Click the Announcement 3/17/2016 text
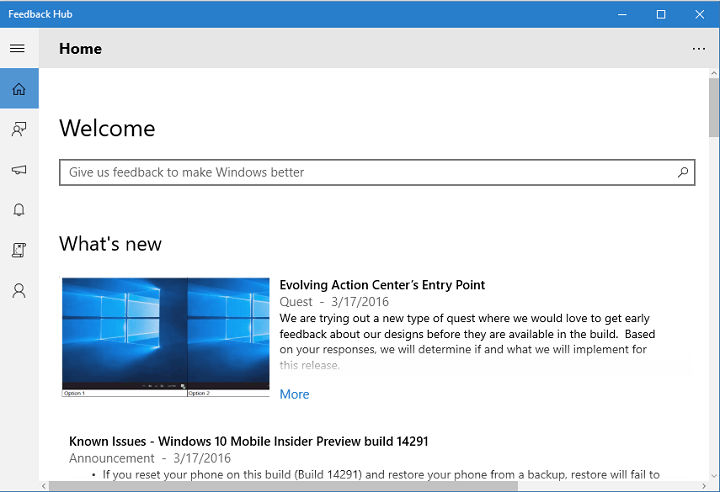720x492 pixels. pyautogui.click(x=150, y=458)
